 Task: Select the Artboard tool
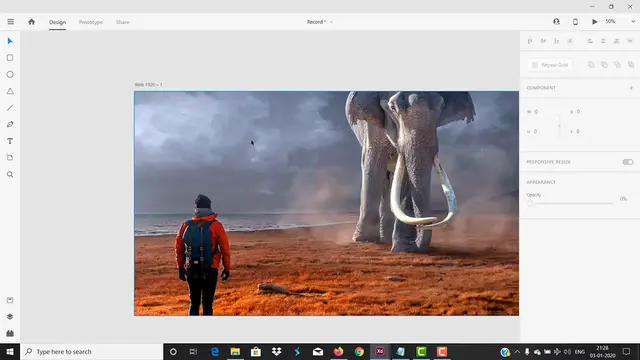point(10,158)
